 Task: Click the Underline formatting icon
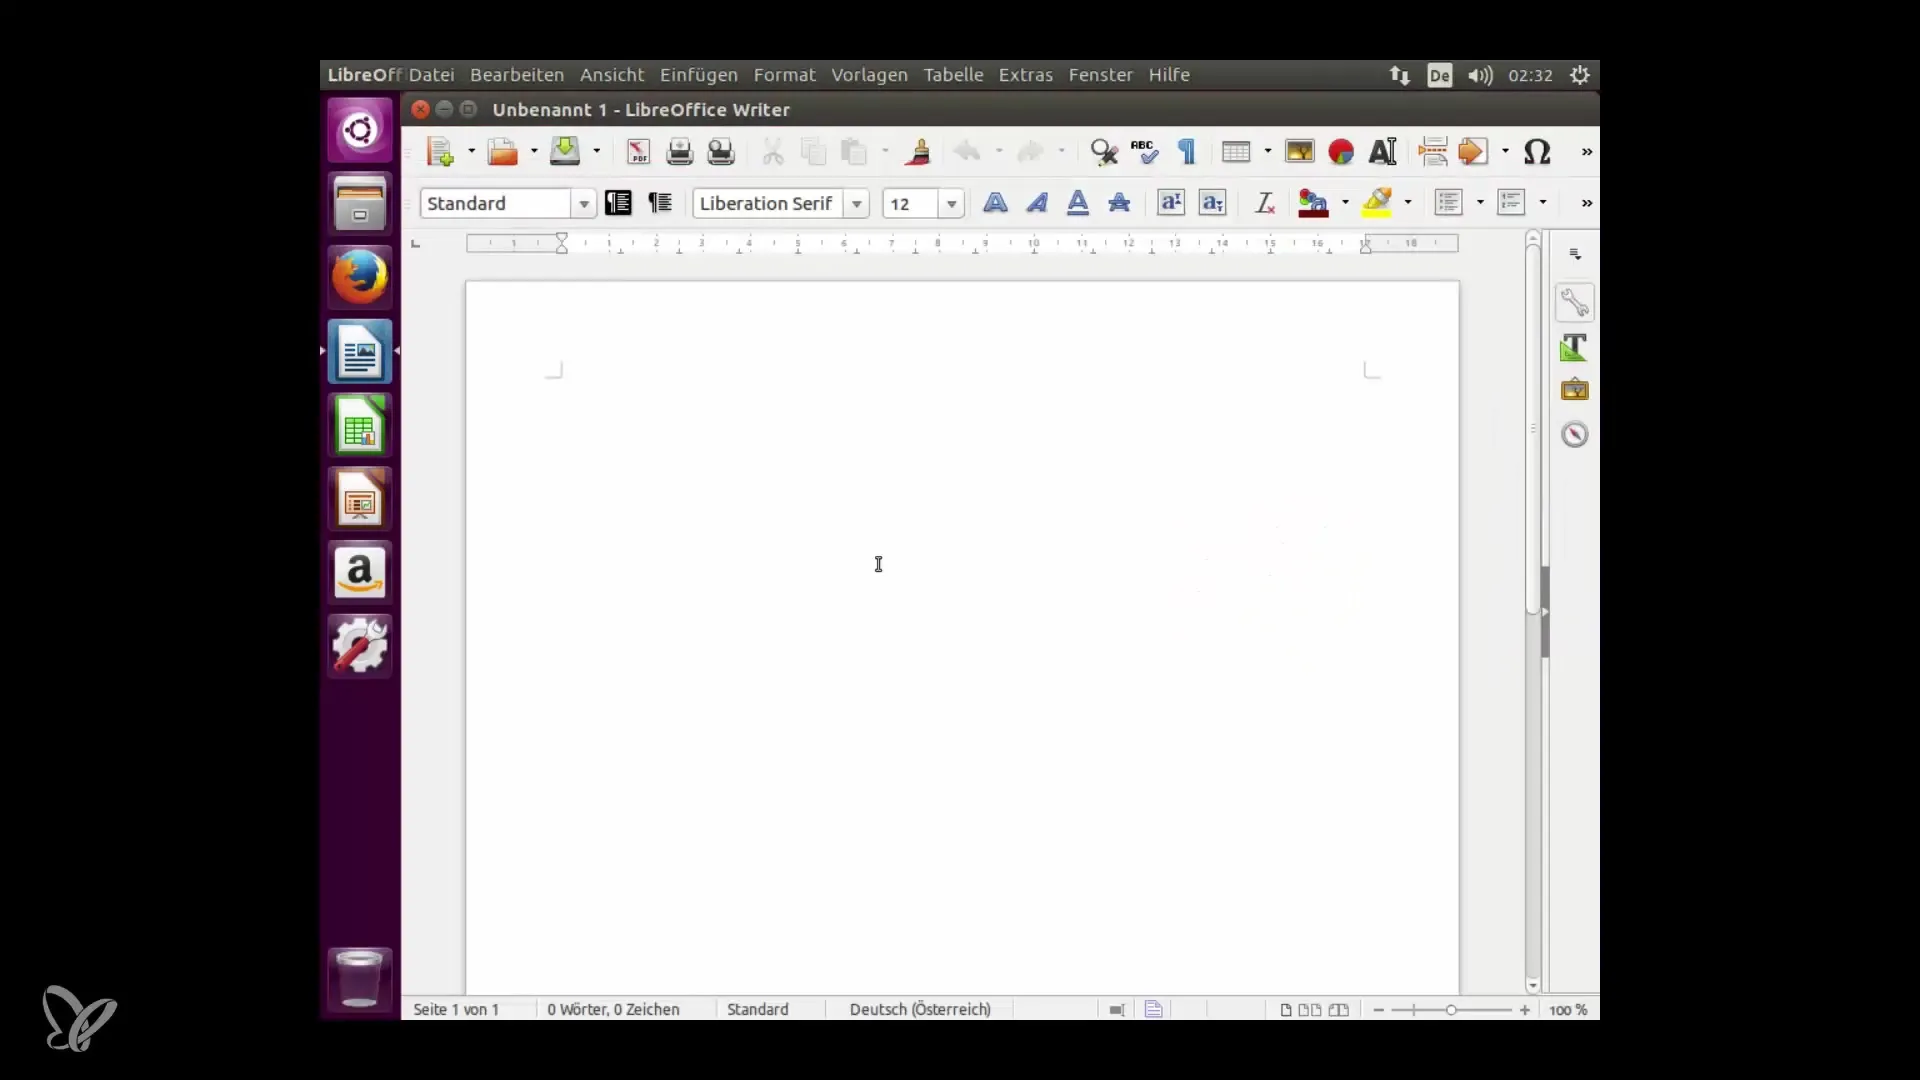(1078, 203)
